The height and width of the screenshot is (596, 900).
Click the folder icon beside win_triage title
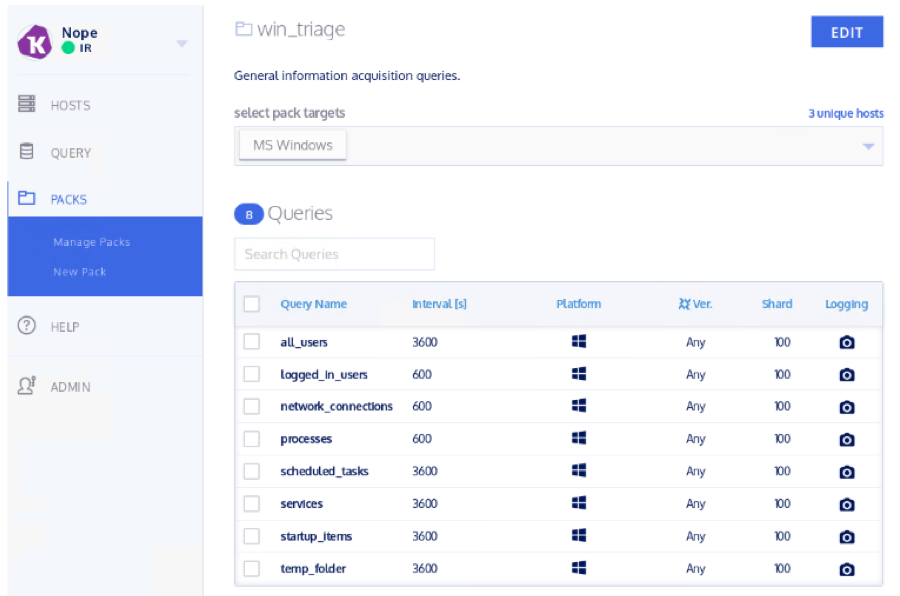[x=243, y=29]
